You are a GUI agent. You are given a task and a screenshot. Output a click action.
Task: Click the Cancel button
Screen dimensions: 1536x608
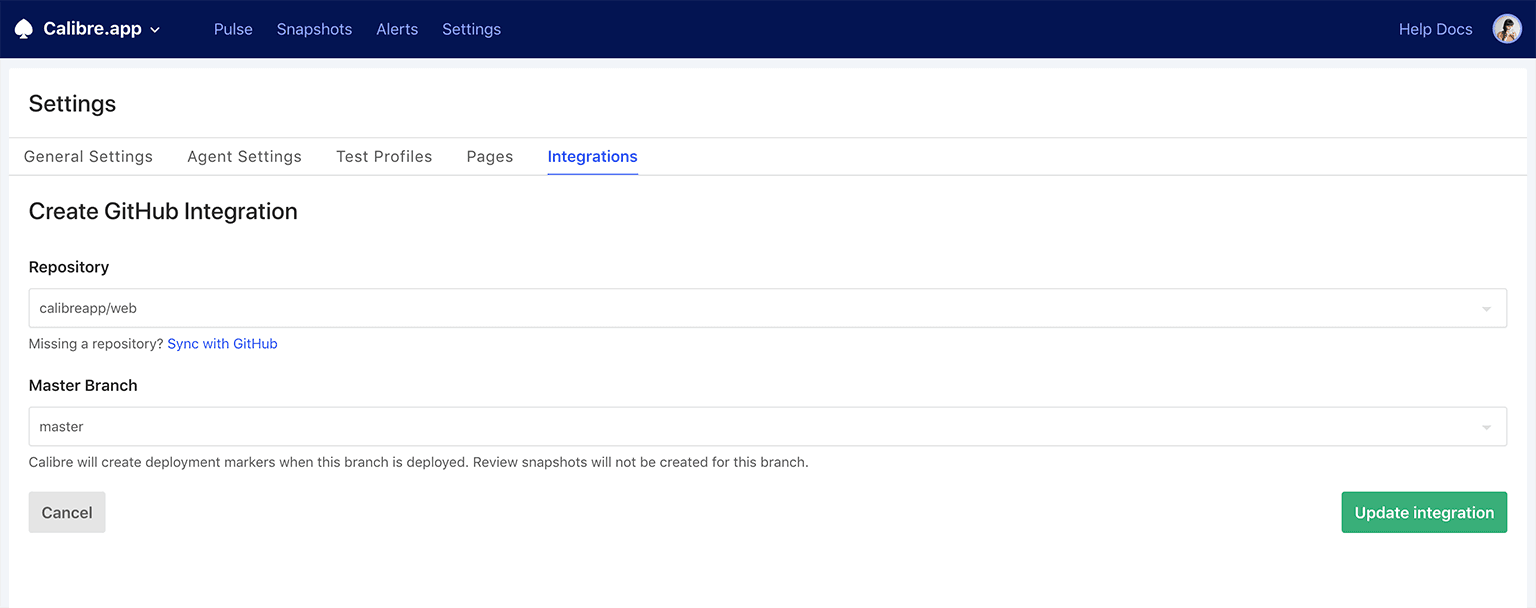click(x=66, y=512)
